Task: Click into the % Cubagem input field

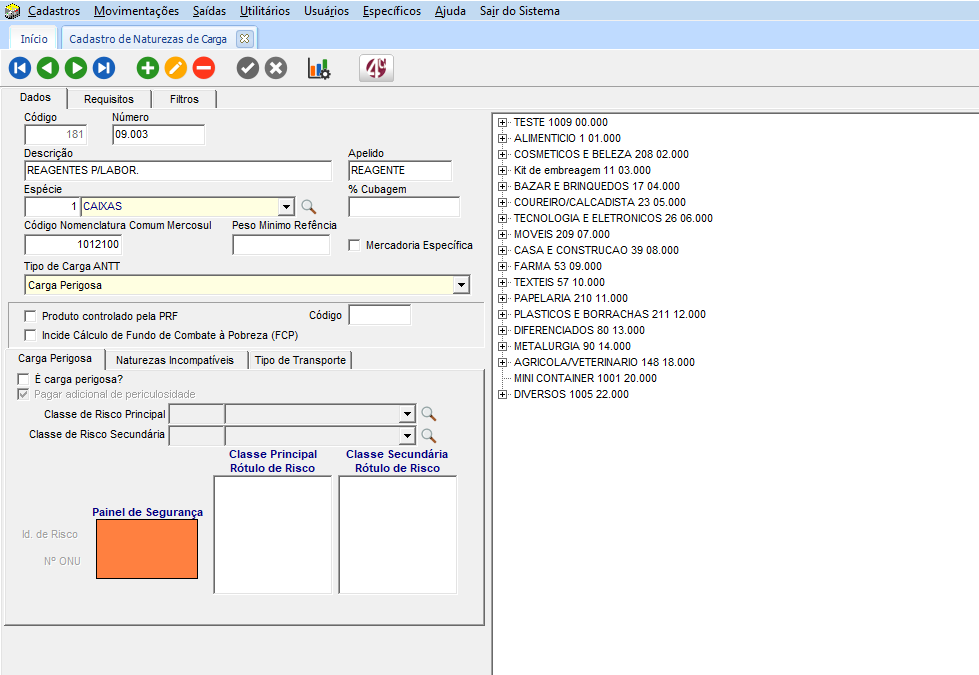Action: [404, 207]
